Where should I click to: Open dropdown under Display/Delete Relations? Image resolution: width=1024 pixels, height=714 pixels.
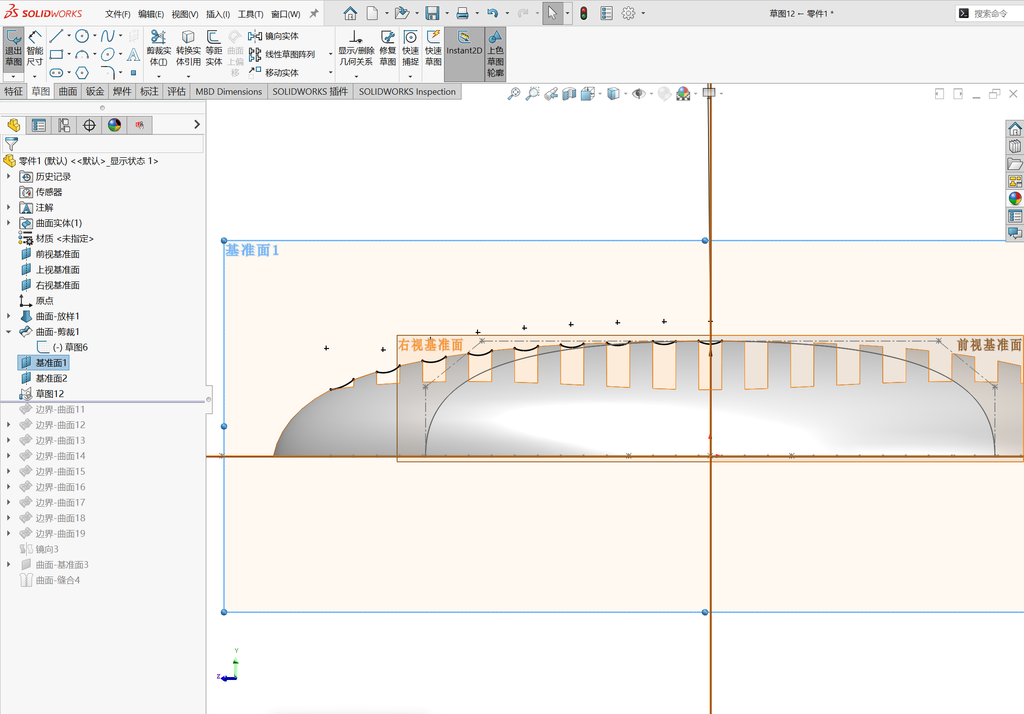(x=356, y=76)
